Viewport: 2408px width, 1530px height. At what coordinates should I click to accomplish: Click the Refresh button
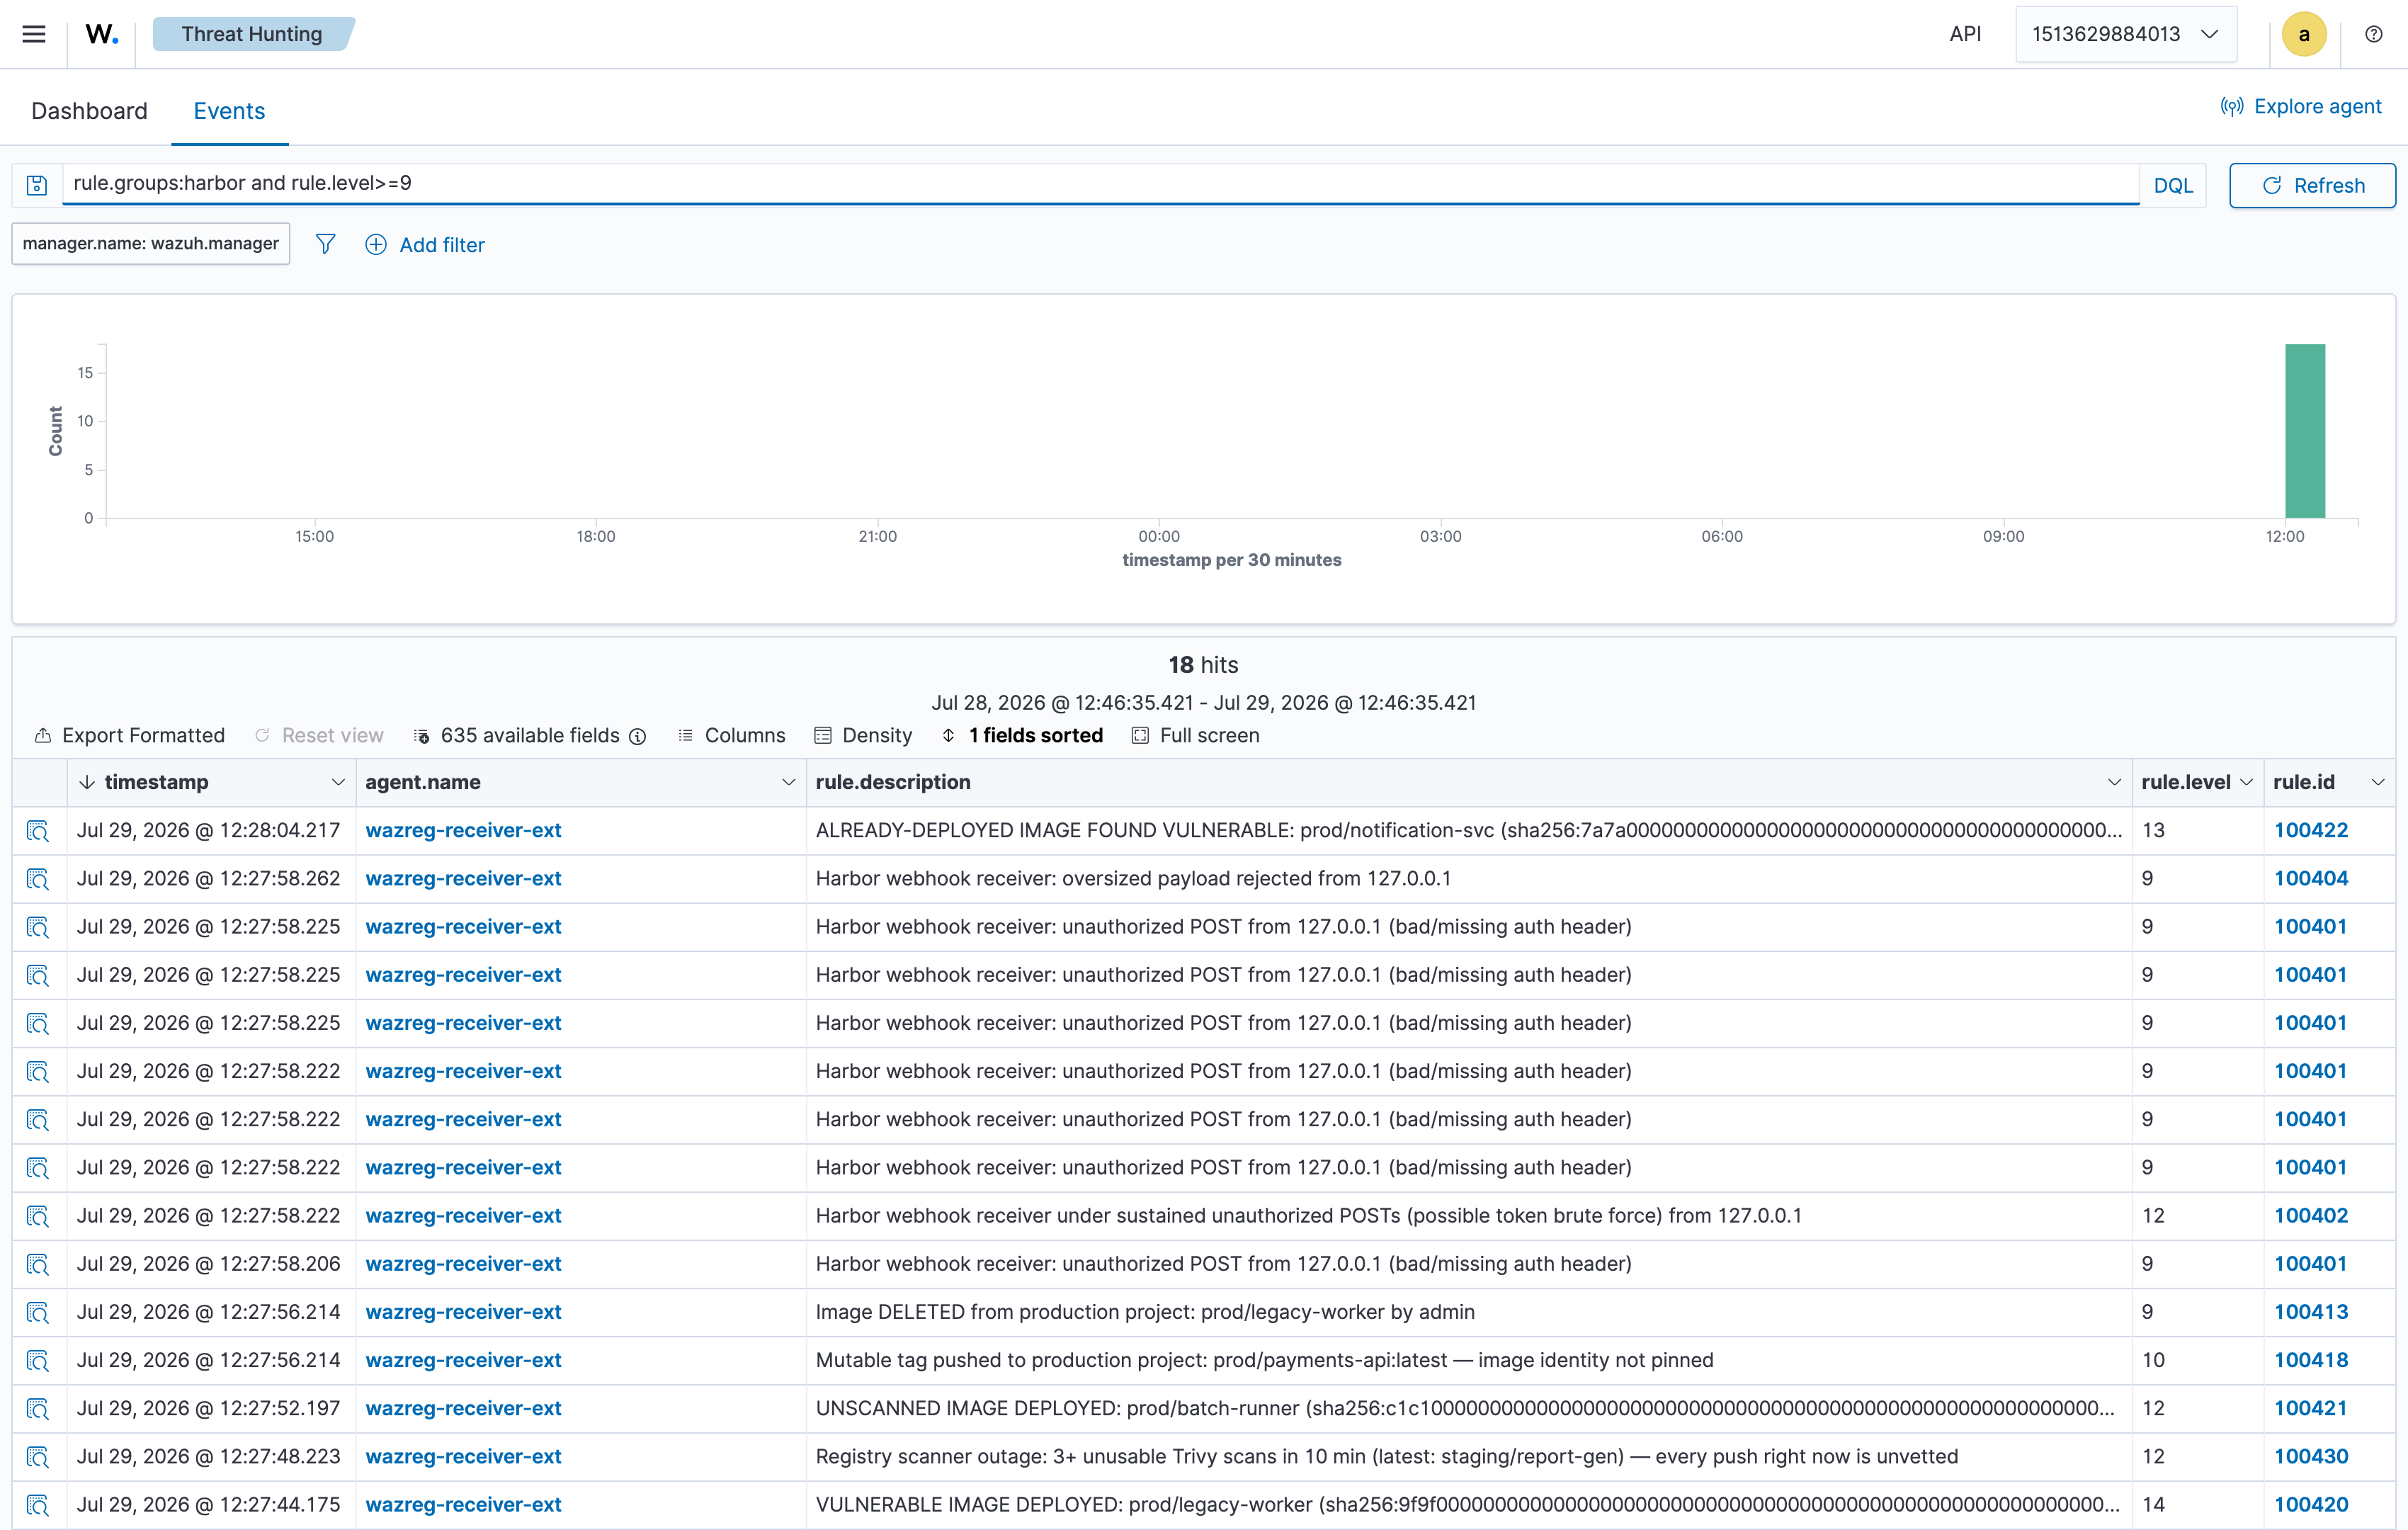click(2312, 185)
